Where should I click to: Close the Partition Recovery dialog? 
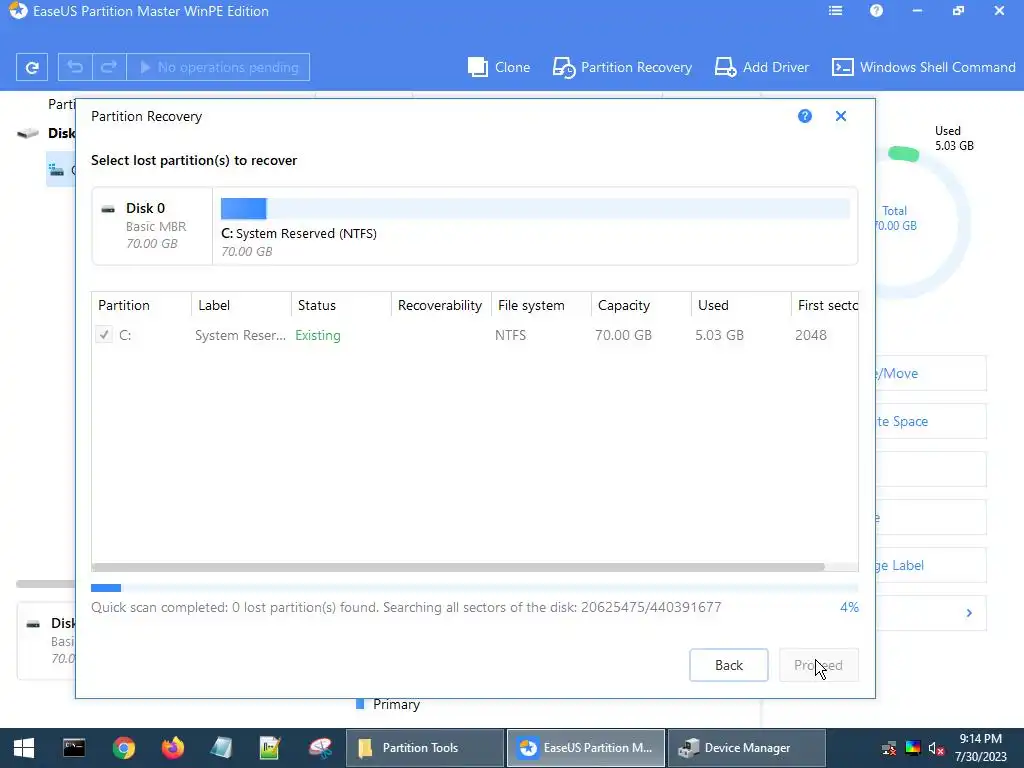tap(840, 116)
